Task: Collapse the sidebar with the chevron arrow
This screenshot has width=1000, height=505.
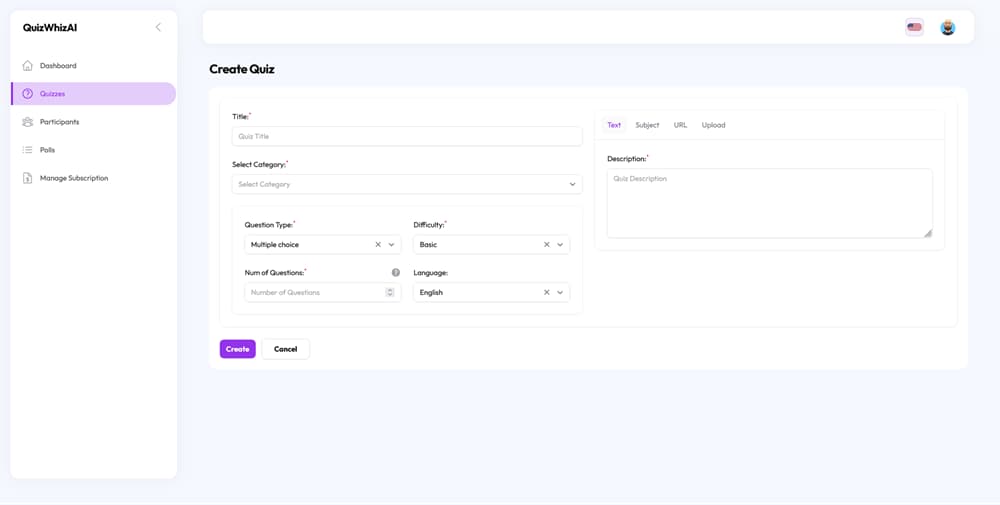Action: pyautogui.click(x=158, y=27)
